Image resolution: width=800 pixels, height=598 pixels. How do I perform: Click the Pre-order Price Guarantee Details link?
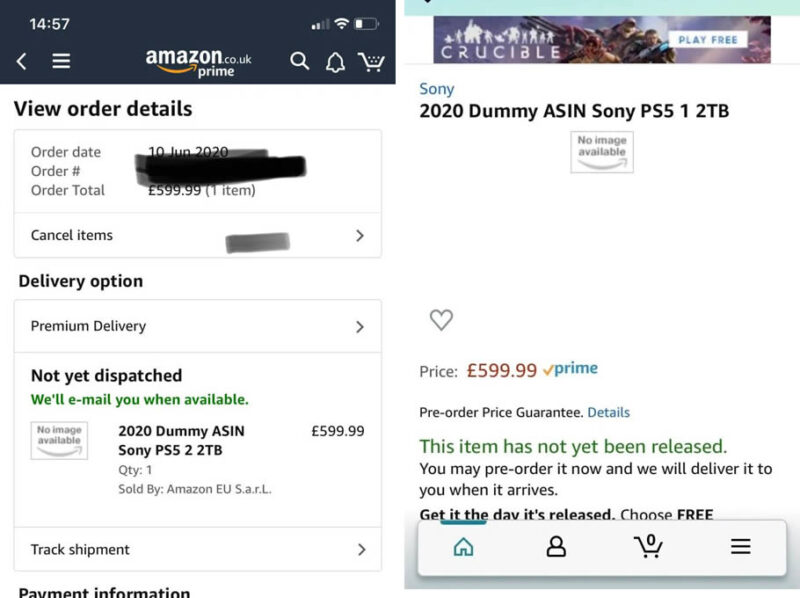(608, 412)
